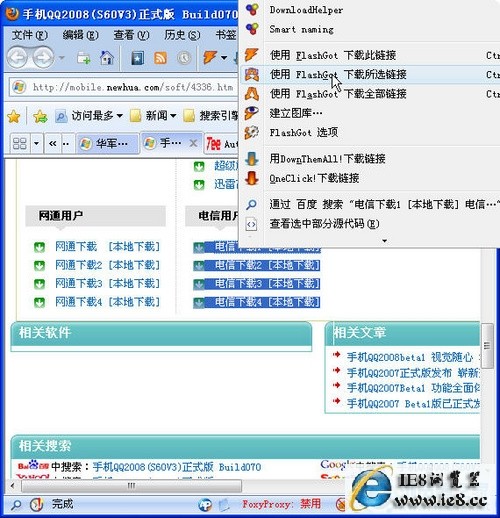Open the 历史(S) menu
This screenshot has height=518, width=500.
pyautogui.click(x=182, y=35)
